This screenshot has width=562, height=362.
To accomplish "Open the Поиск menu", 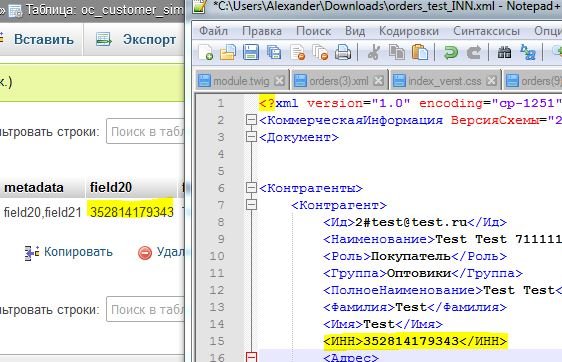I will point(314,31).
